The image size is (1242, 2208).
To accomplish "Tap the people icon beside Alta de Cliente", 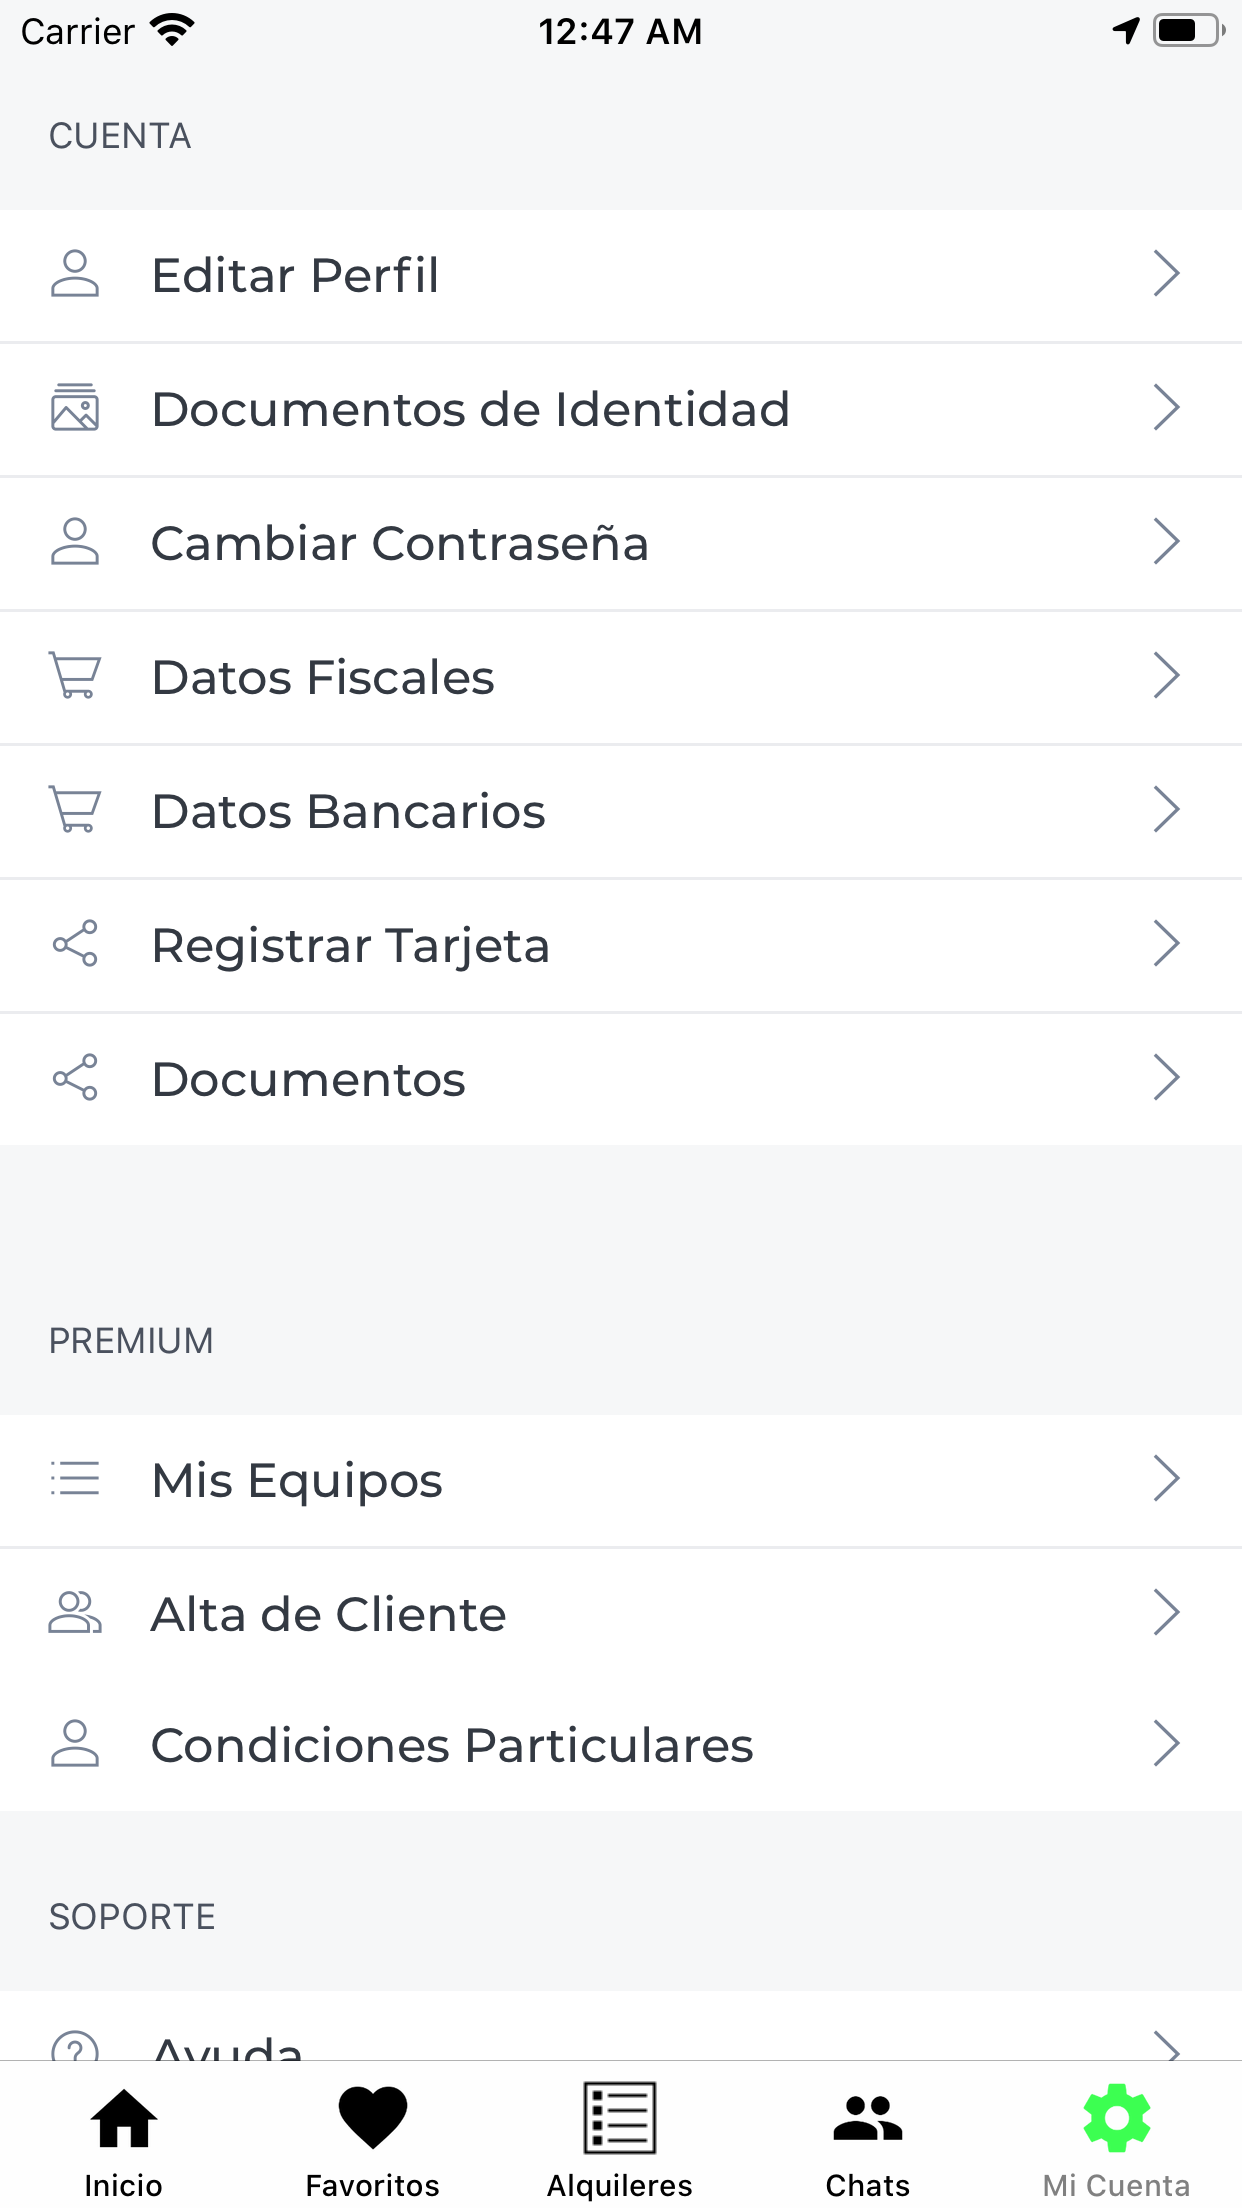I will click(x=75, y=1612).
